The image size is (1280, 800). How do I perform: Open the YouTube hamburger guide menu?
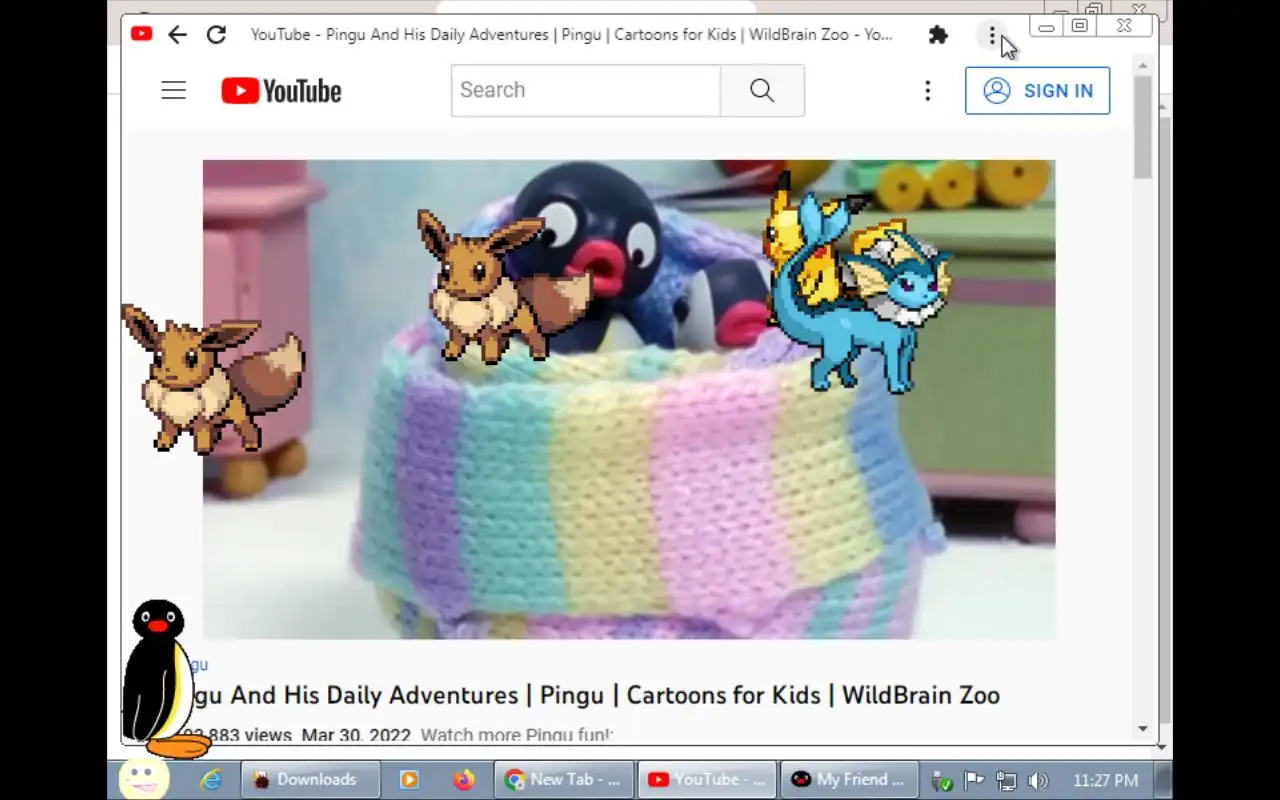tap(174, 90)
